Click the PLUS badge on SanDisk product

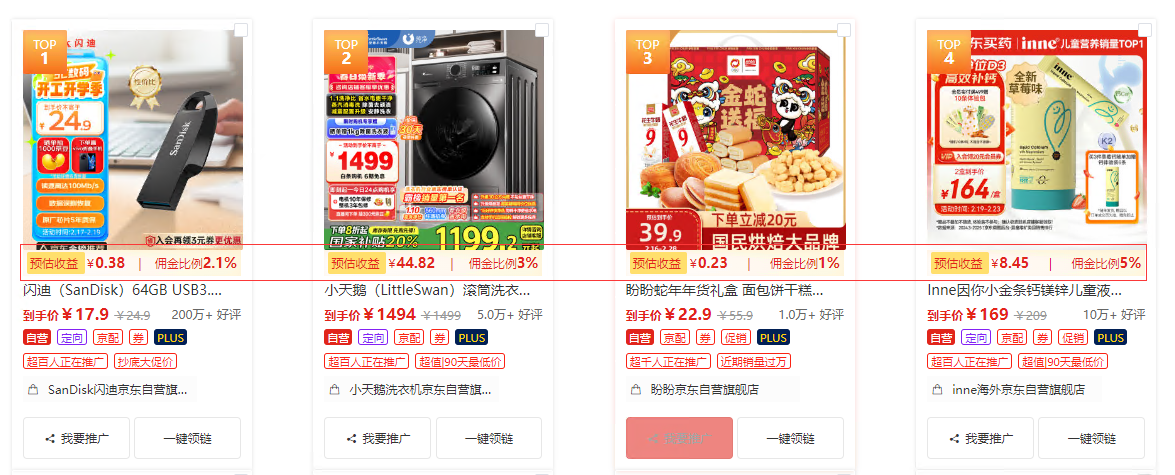pos(170,338)
